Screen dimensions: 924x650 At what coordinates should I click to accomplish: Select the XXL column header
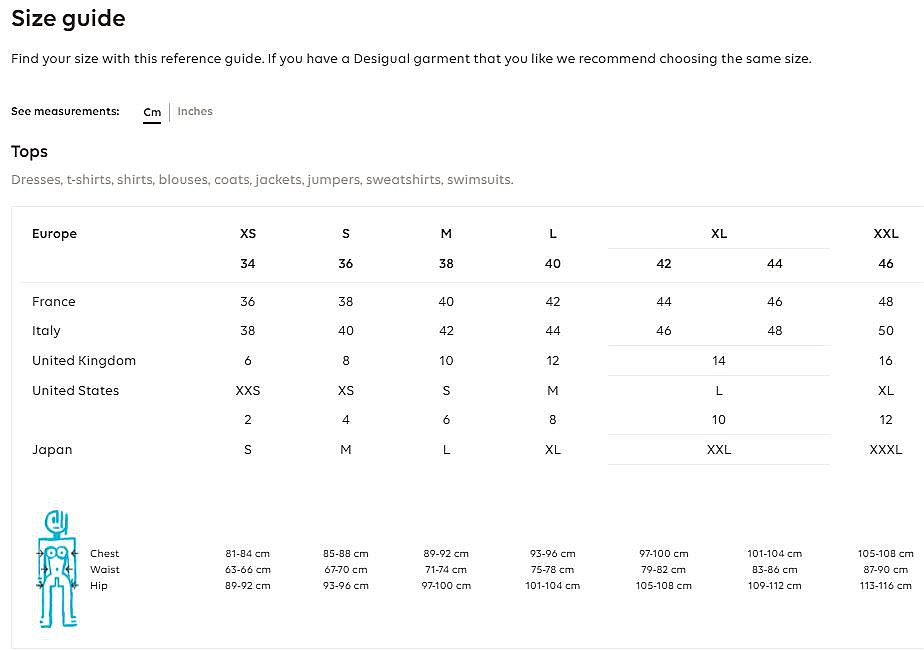click(x=886, y=234)
